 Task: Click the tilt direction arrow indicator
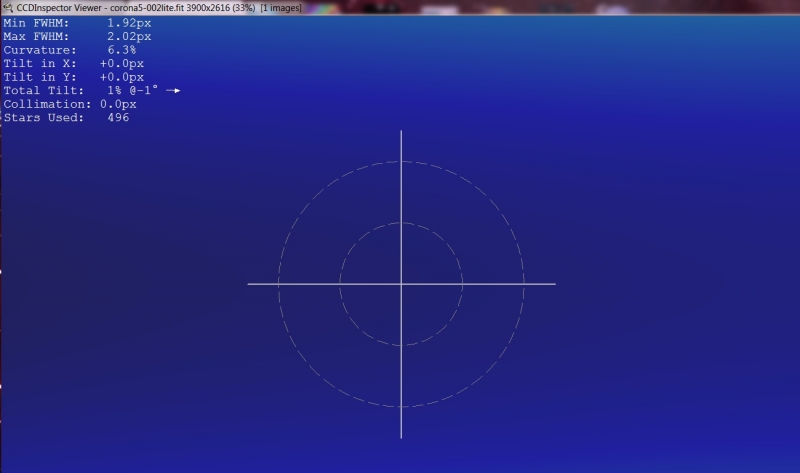[x=173, y=91]
